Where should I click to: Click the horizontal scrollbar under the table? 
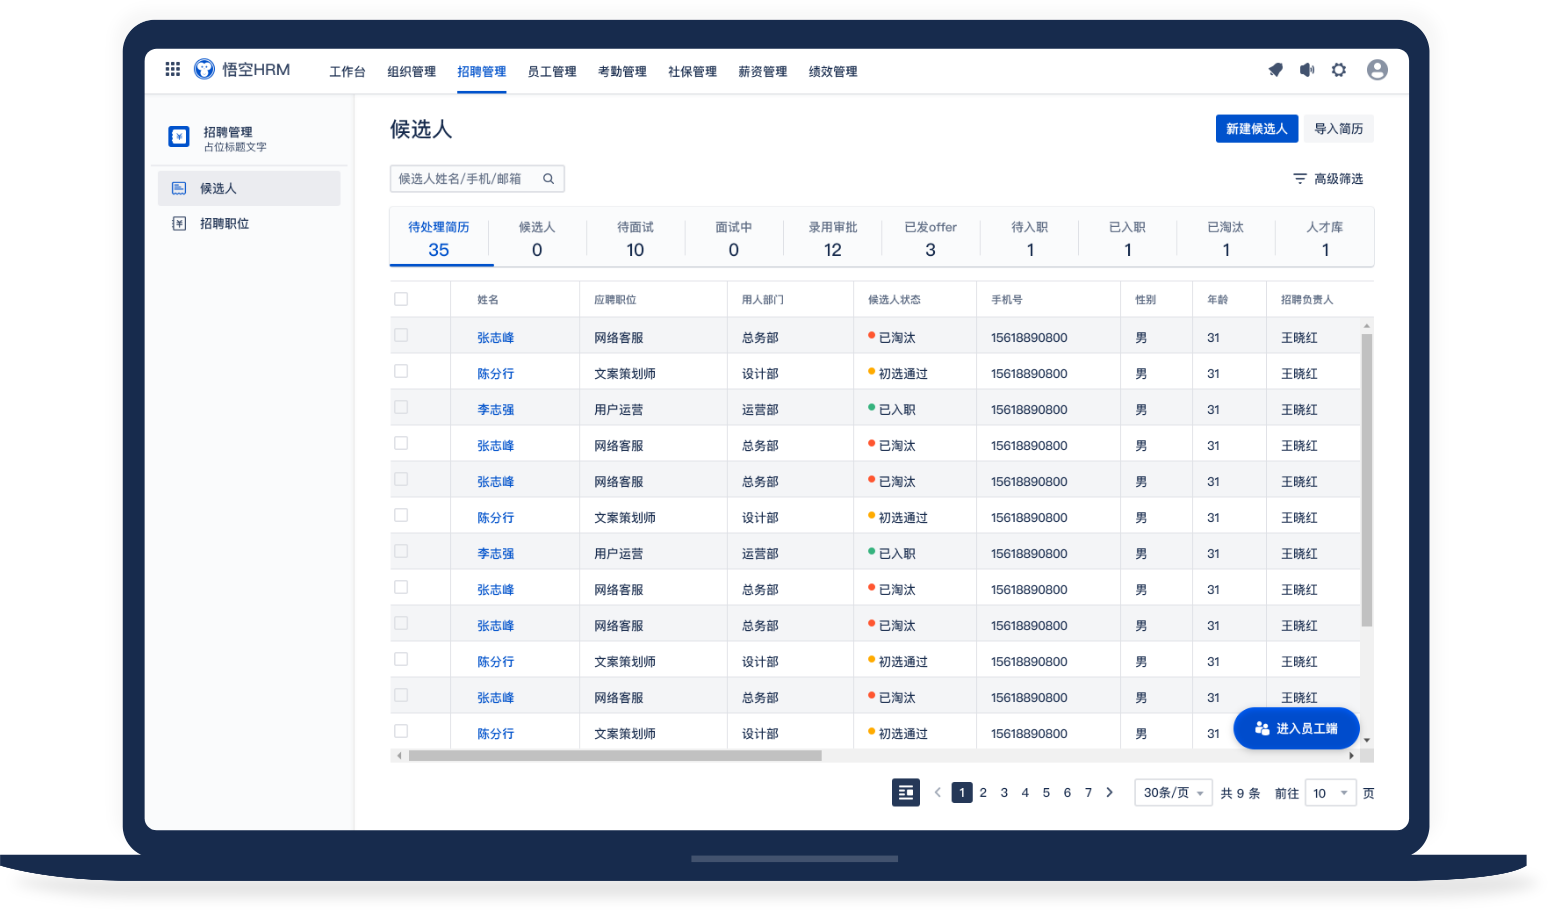[615, 756]
